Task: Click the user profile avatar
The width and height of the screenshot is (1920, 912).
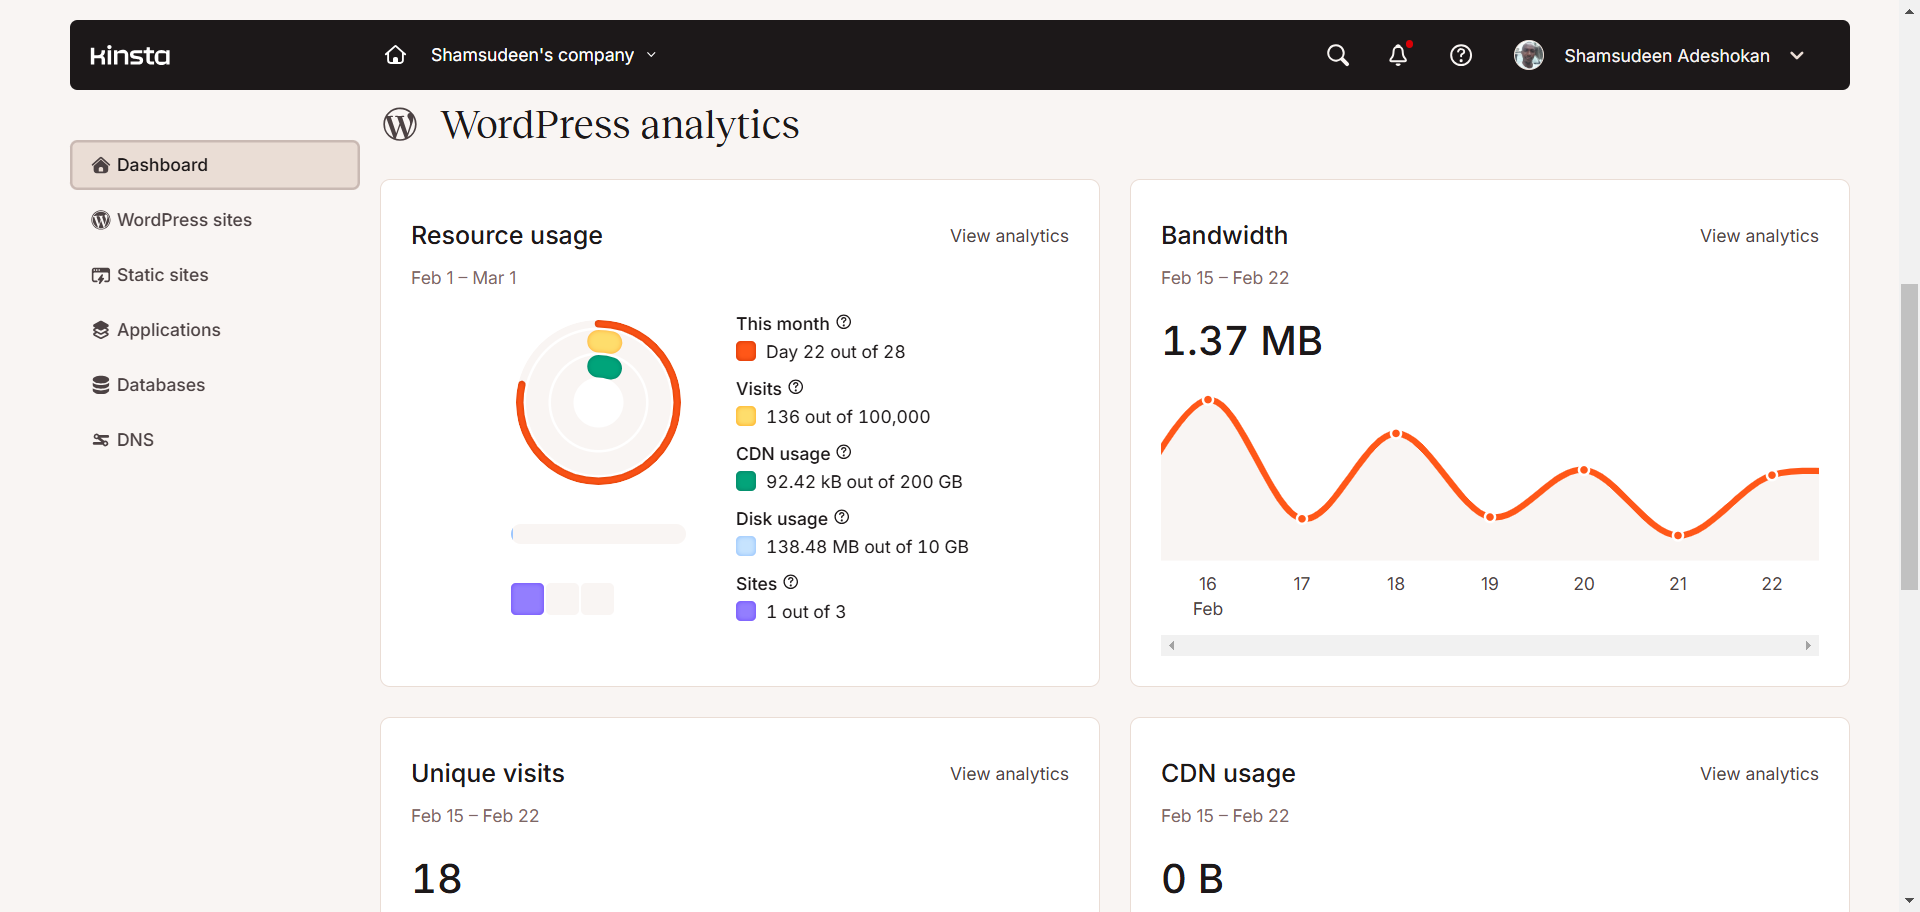Action: click(x=1529, y=55)
